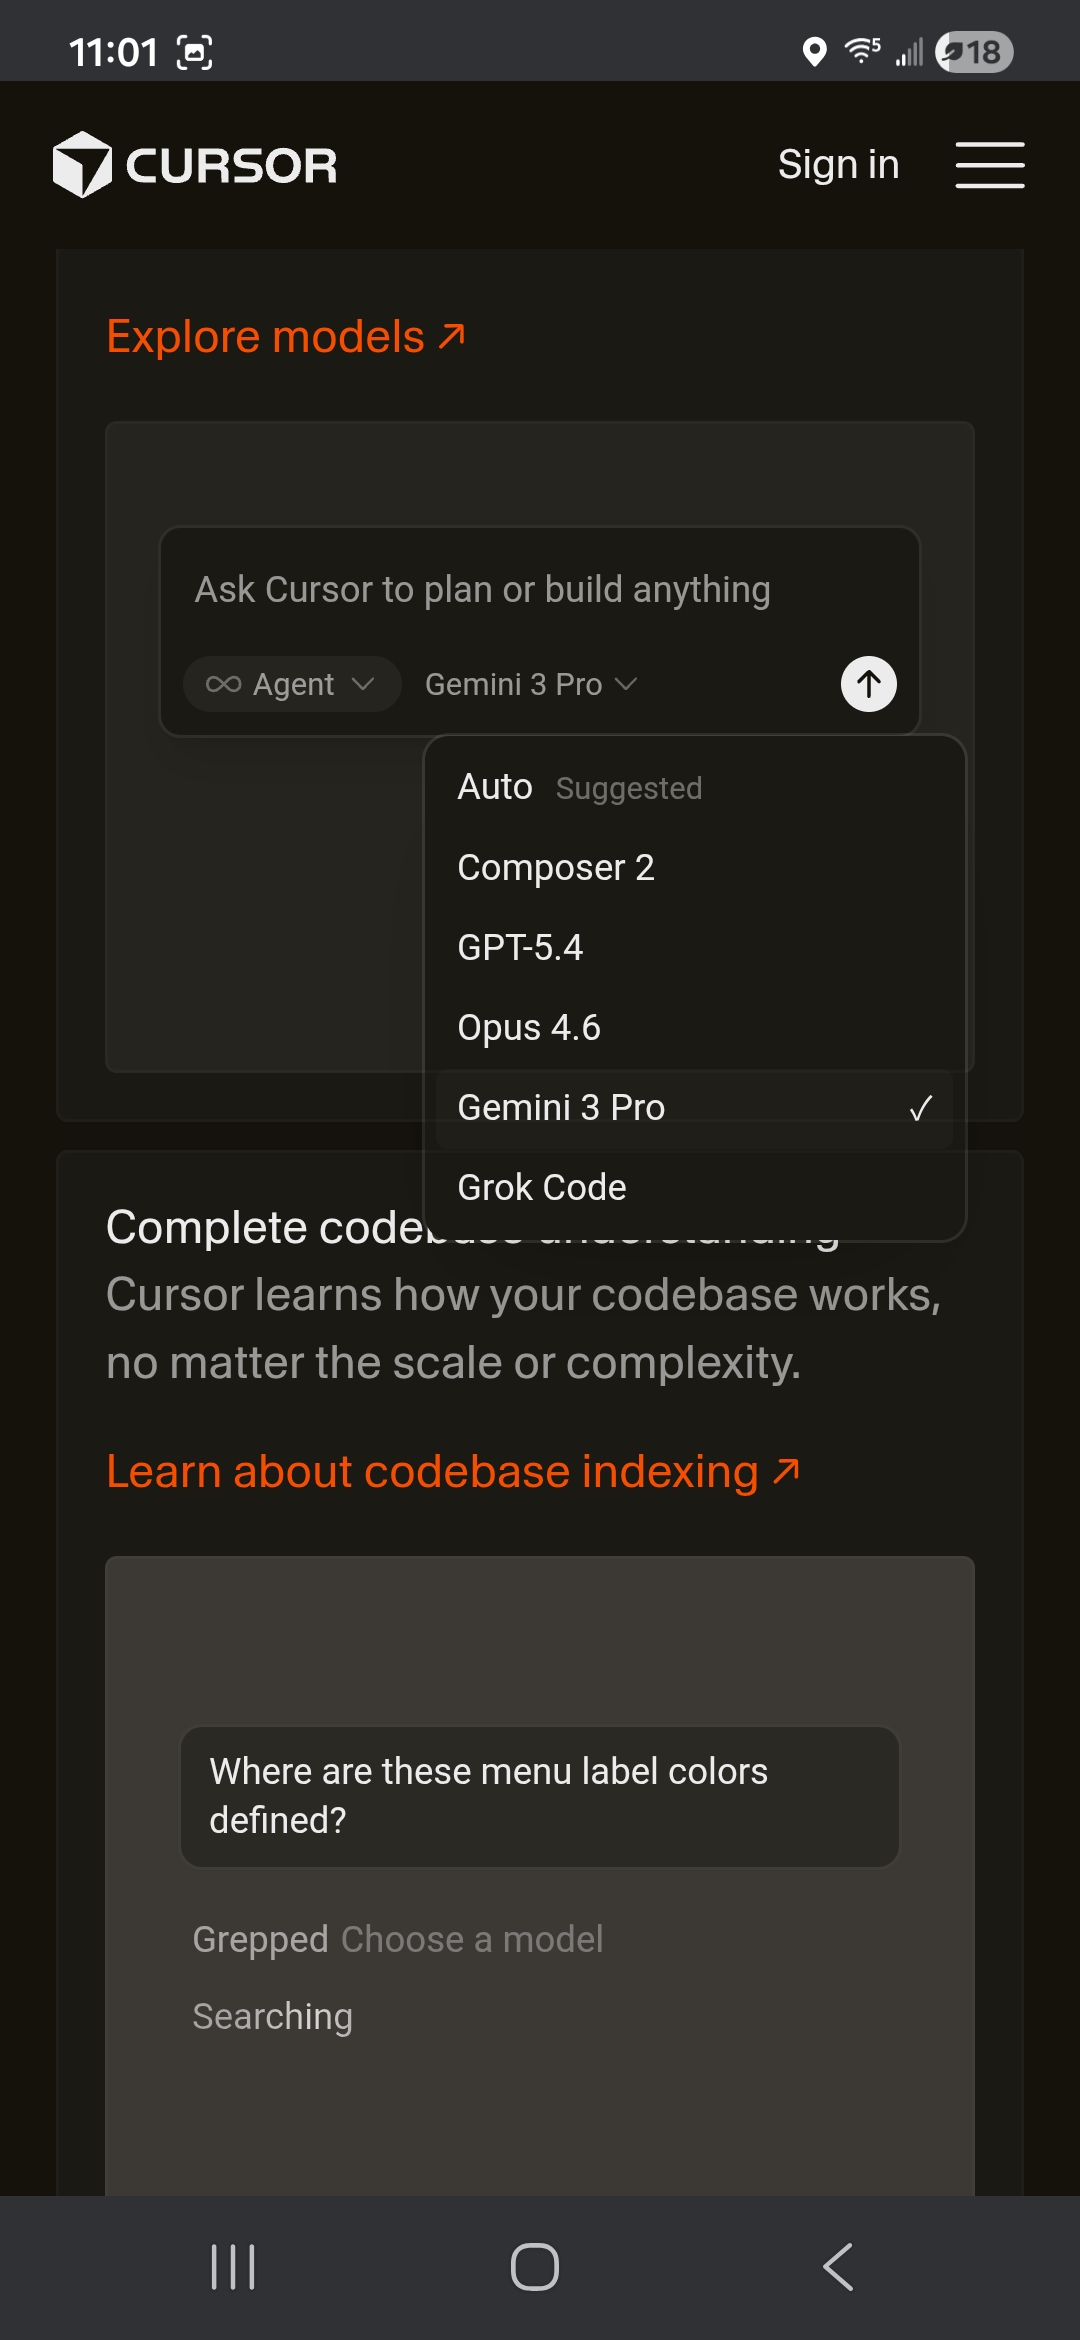Tap the Cursor cube logo
This screenshot has height=2340, width=1080.
click(x=82, y=165)
